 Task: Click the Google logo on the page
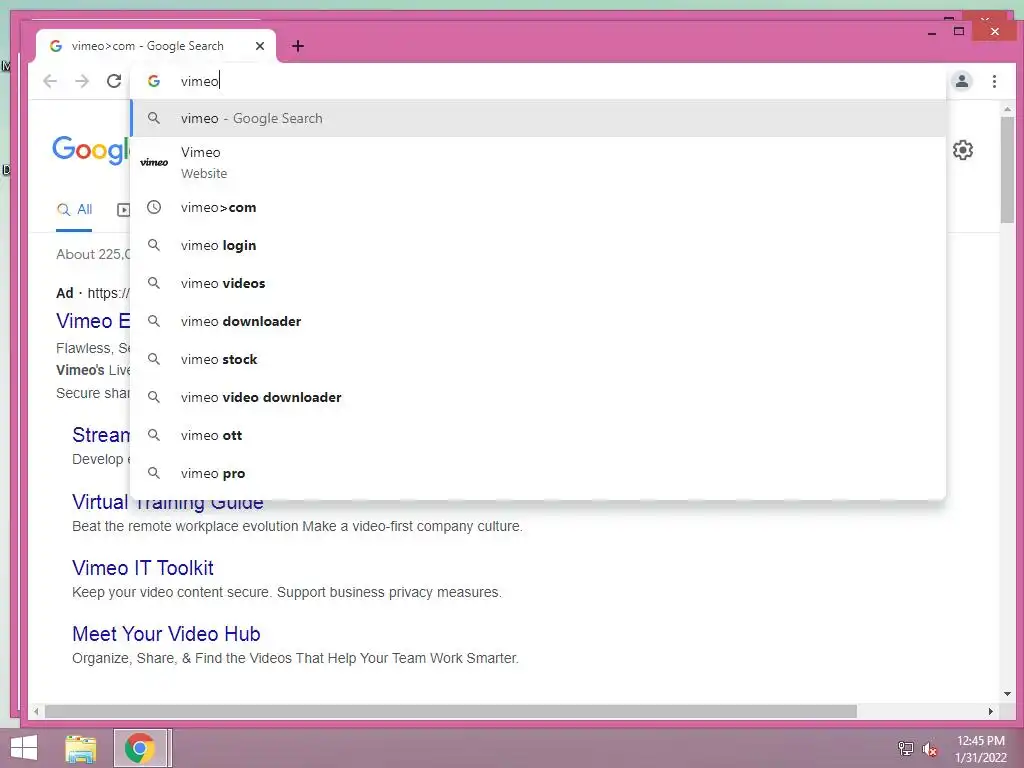coord(91,150)
